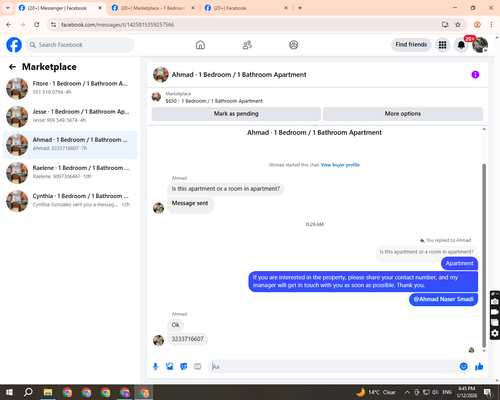
Task: Show hidden system tray icons
Action: click(x=407, y=392)
